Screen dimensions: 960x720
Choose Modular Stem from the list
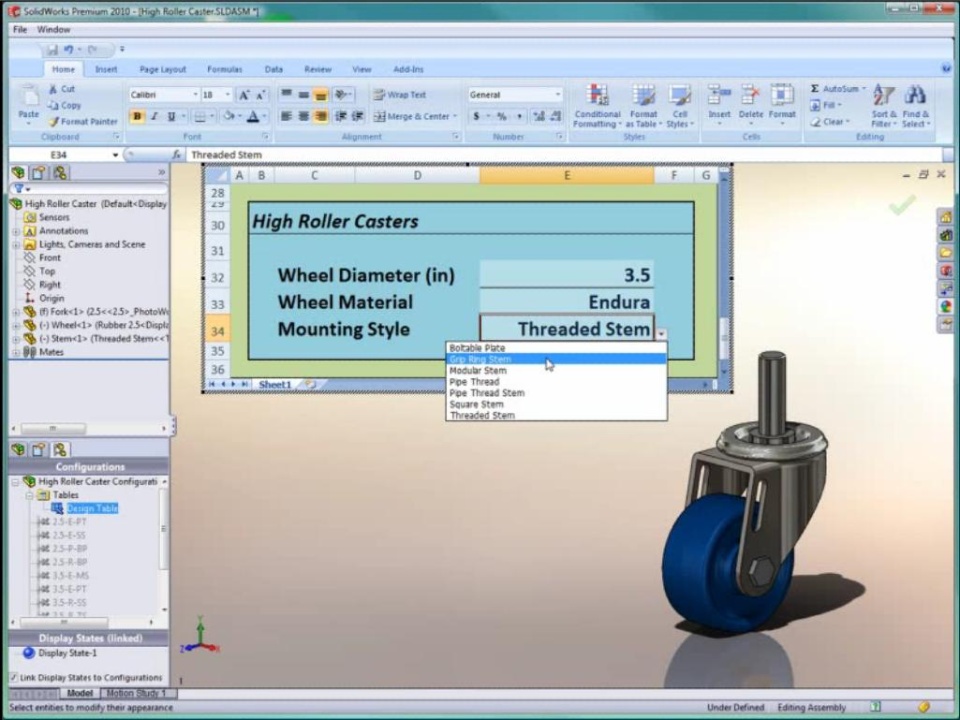pos(556,370)
